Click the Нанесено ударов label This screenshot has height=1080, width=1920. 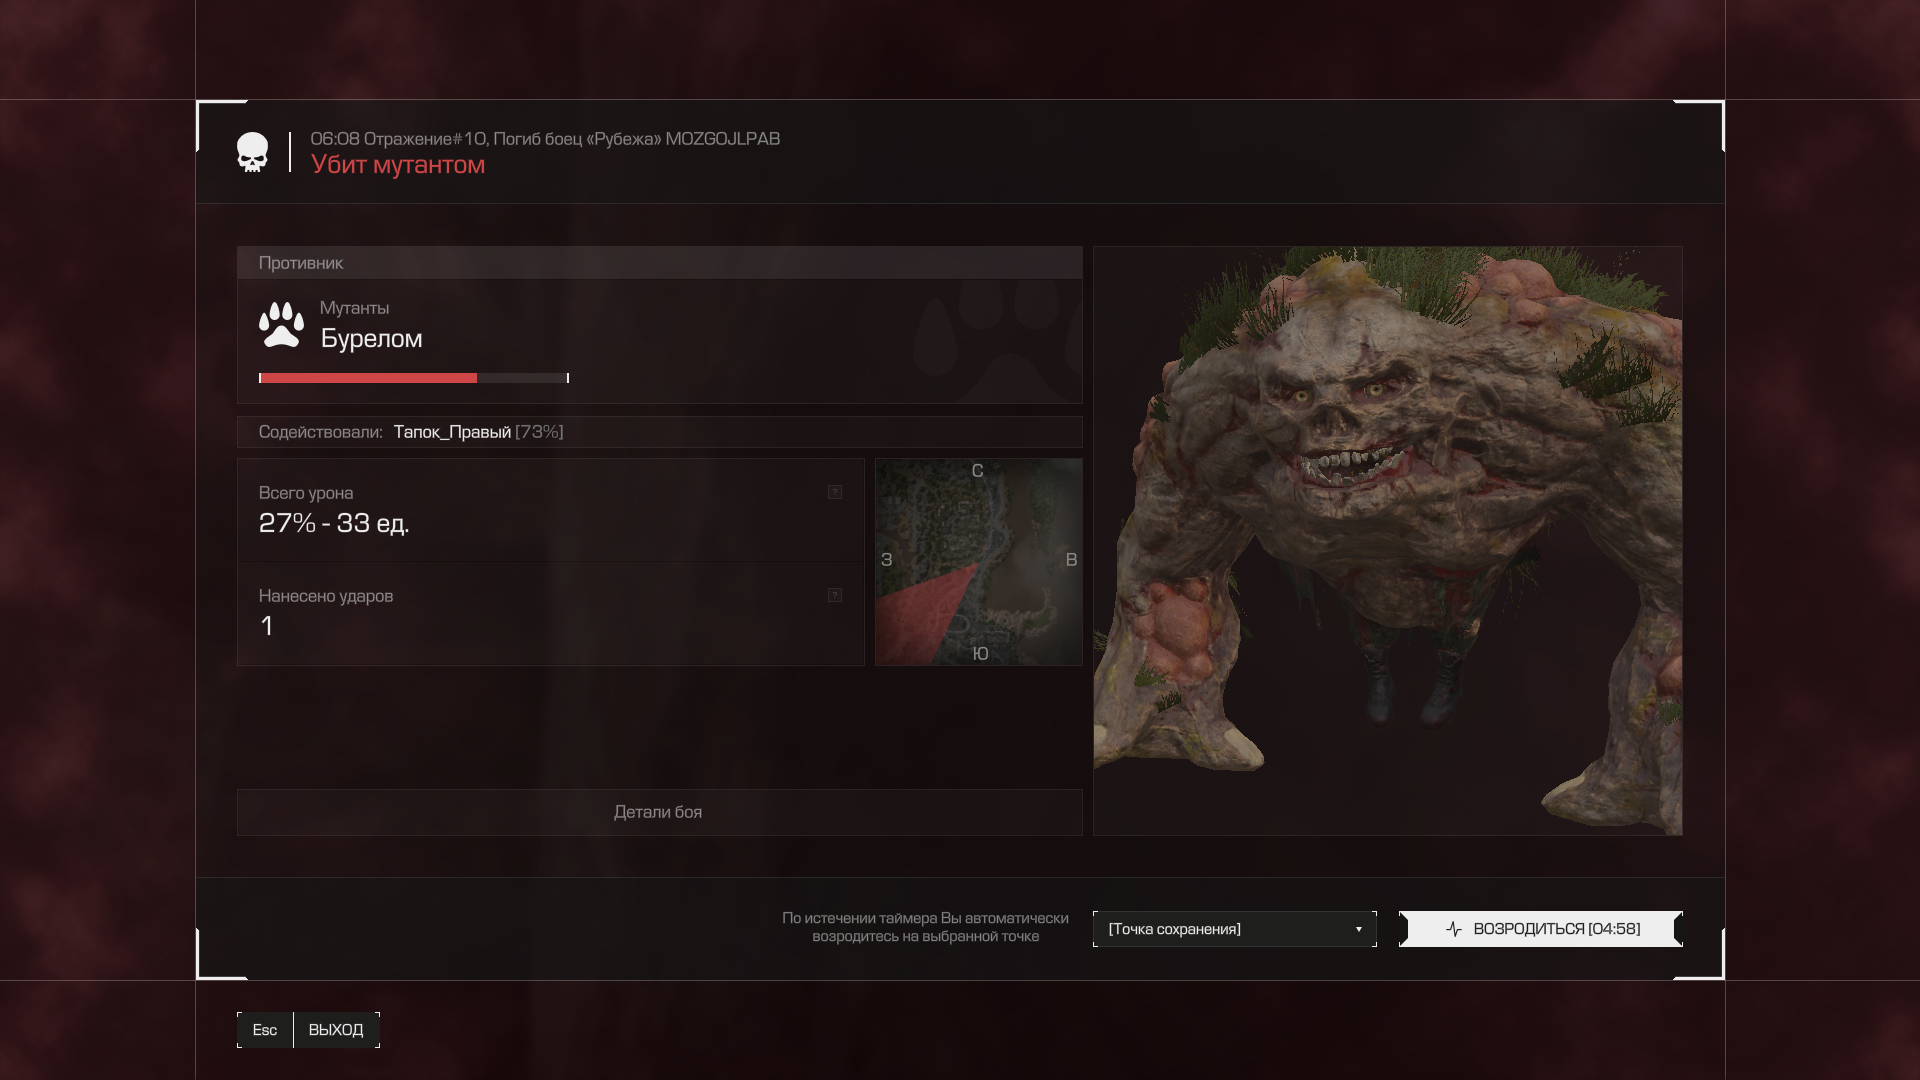click(x=326, y=596)
